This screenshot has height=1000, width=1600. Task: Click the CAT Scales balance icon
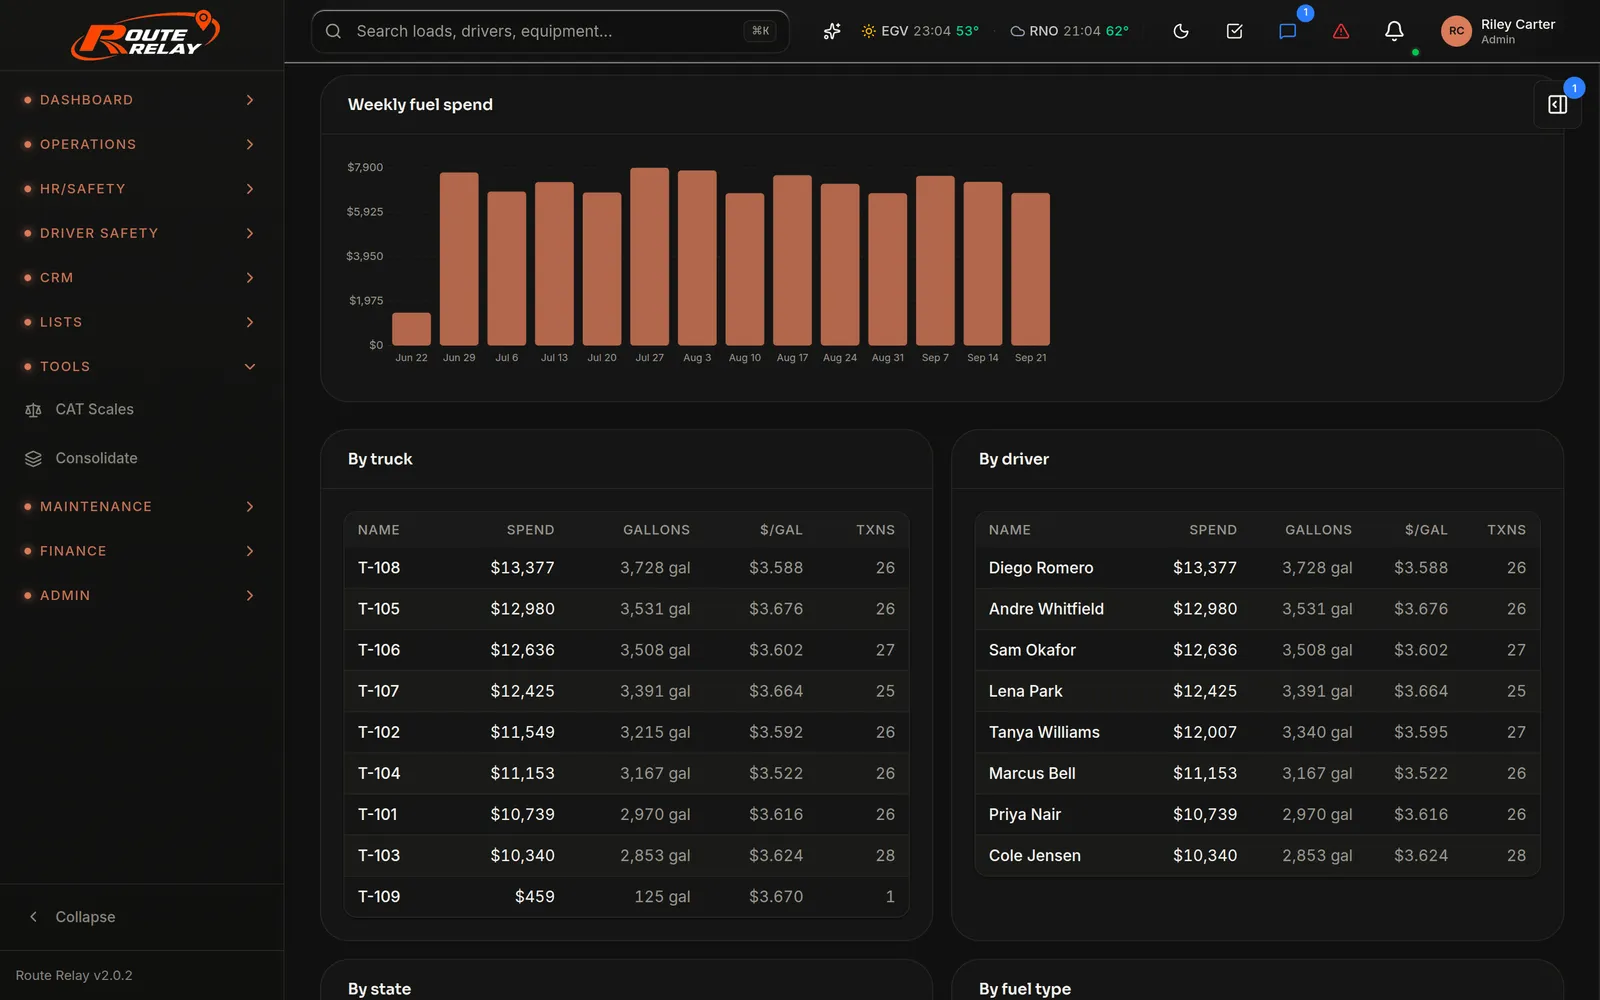[33, 410]
